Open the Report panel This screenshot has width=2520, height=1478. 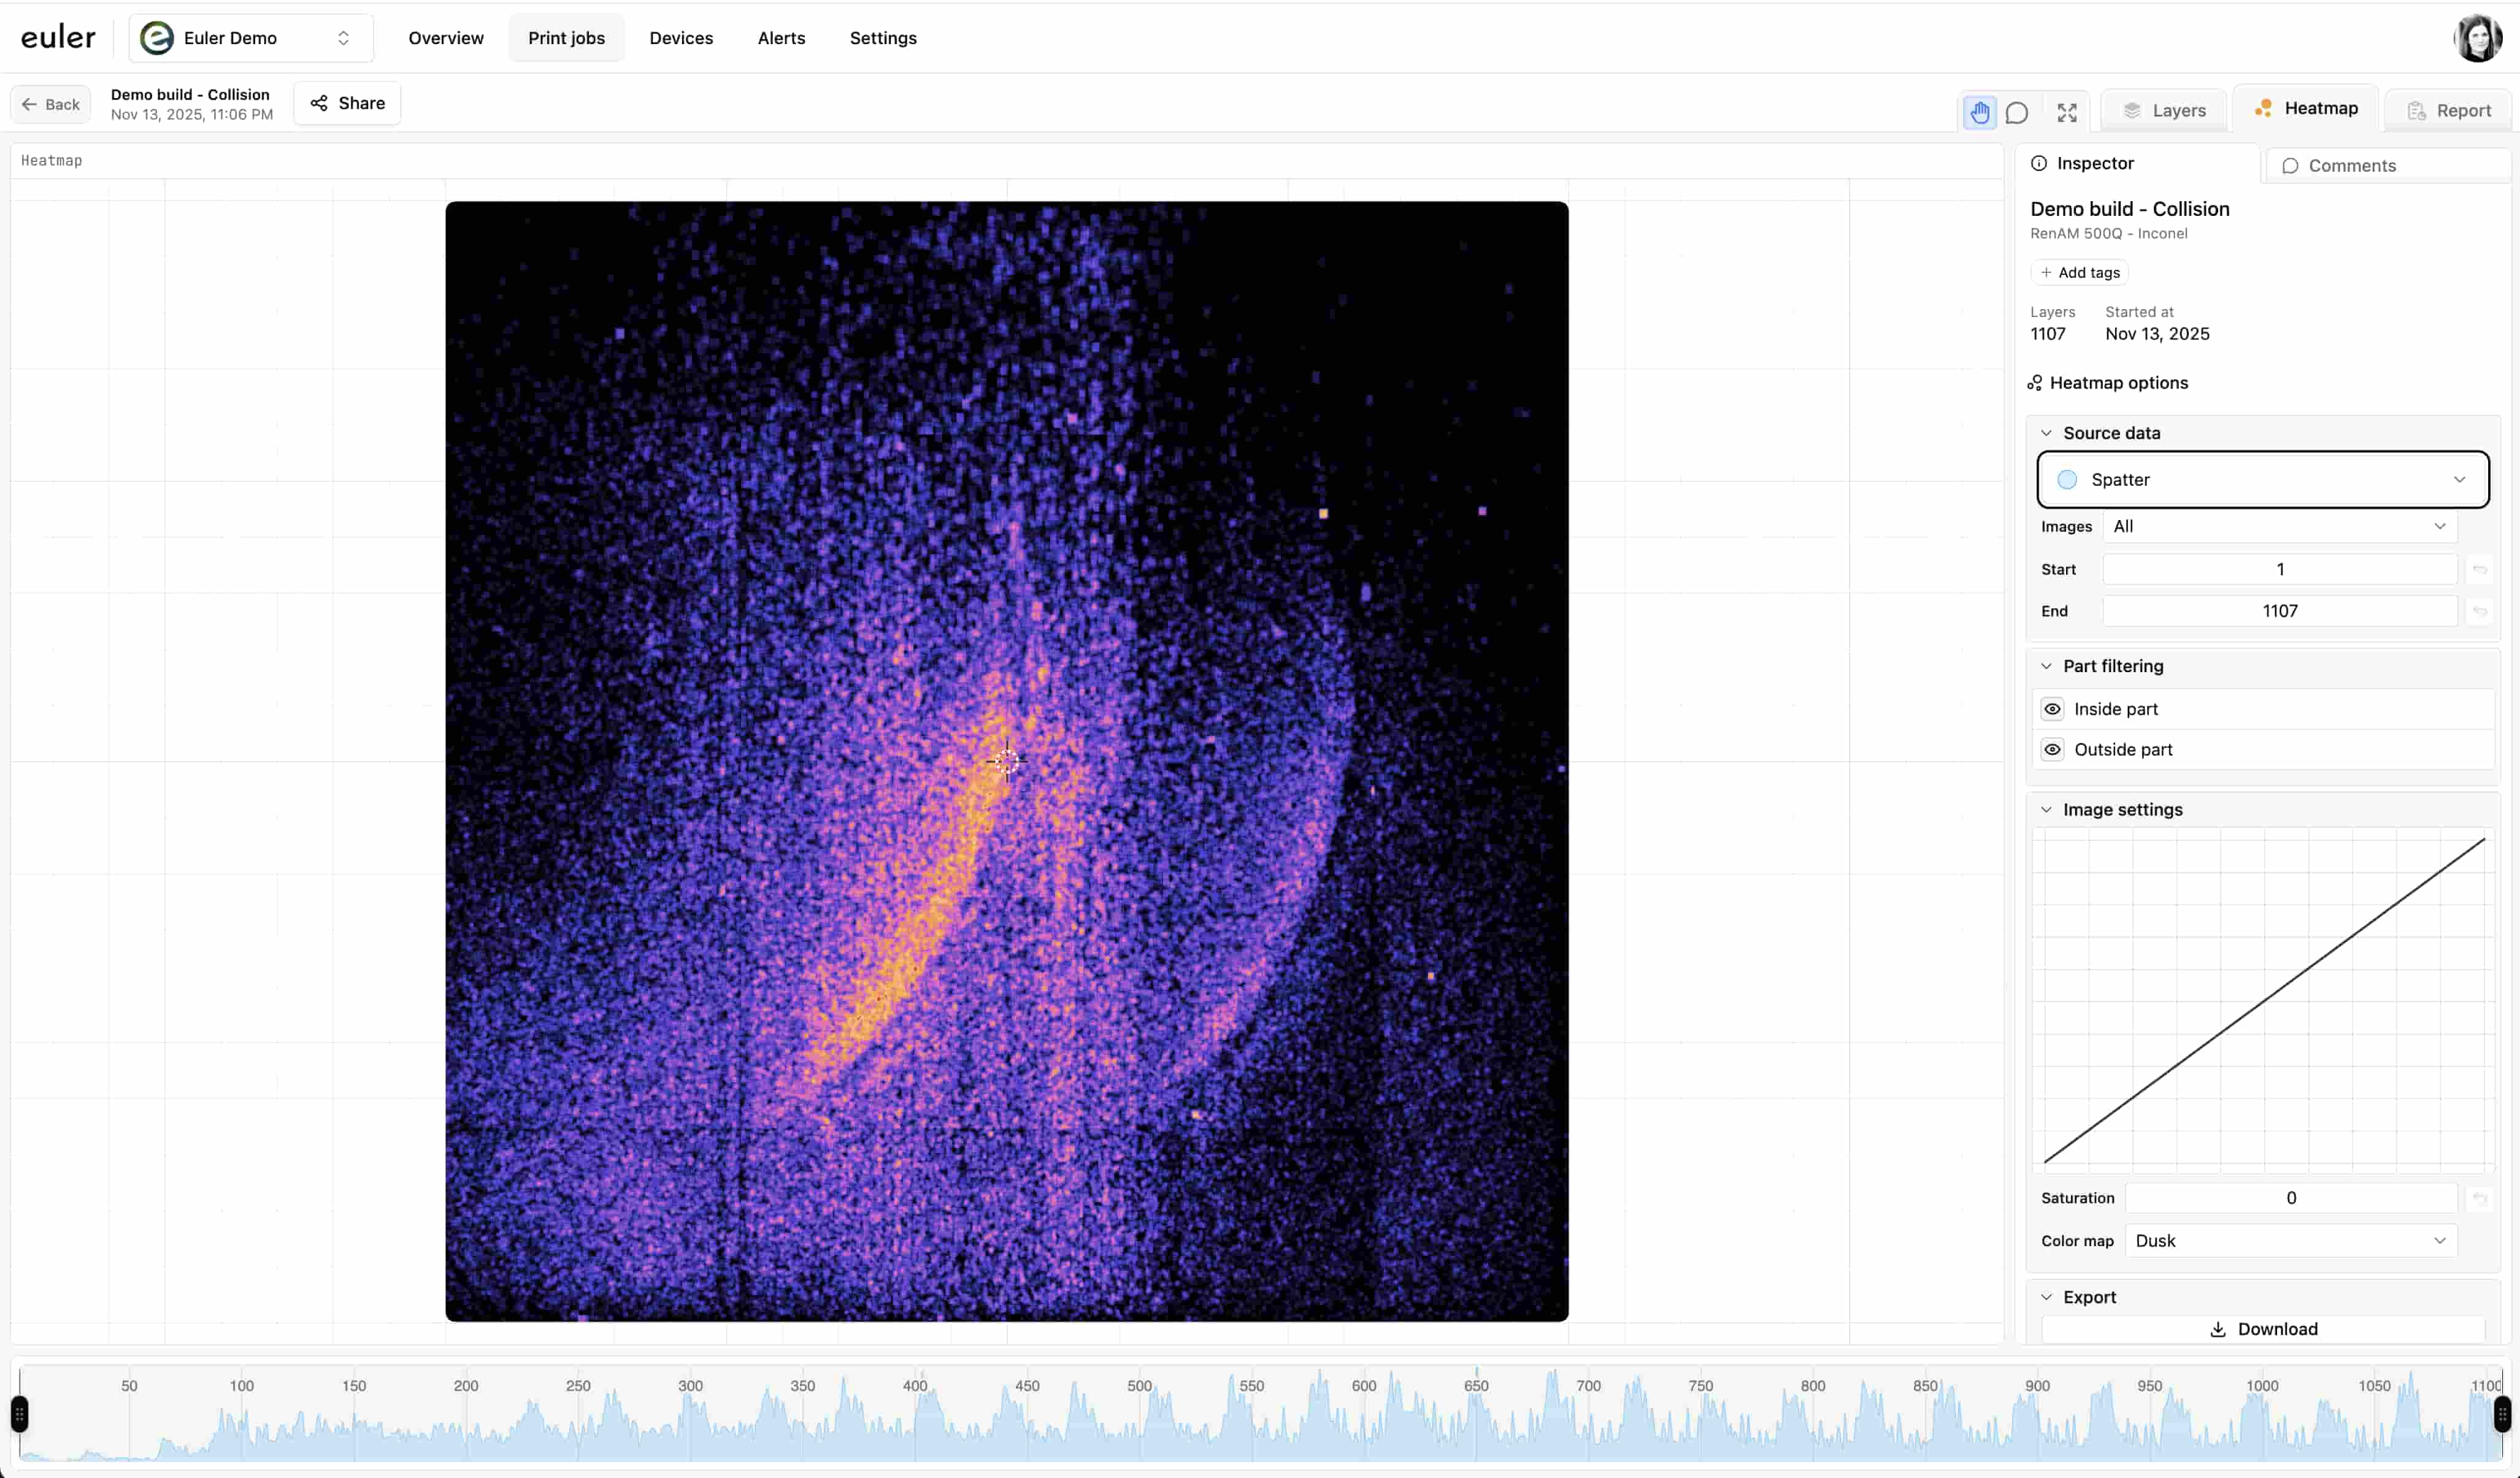(x=2449, y=110)
